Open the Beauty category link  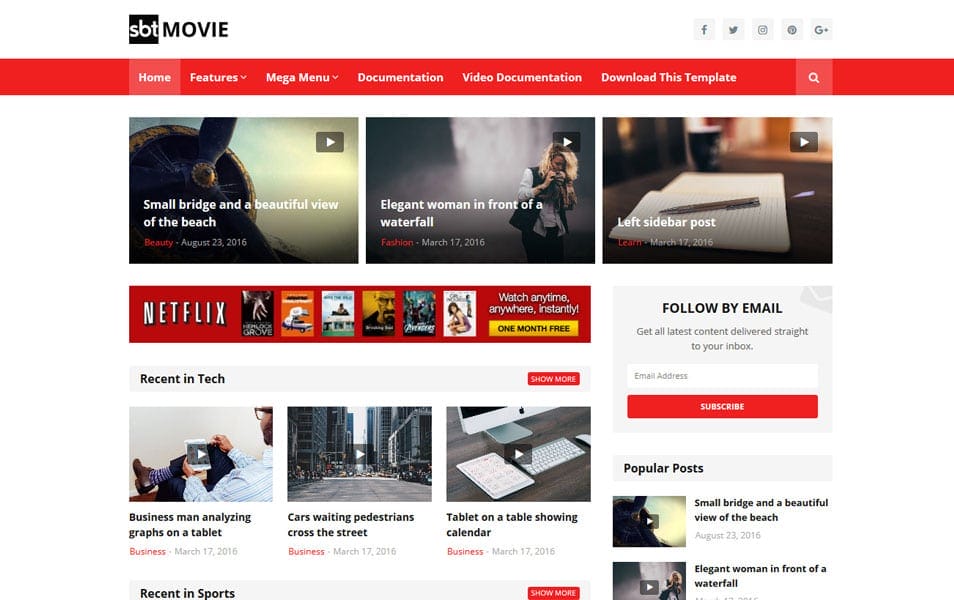pos(157,242)
